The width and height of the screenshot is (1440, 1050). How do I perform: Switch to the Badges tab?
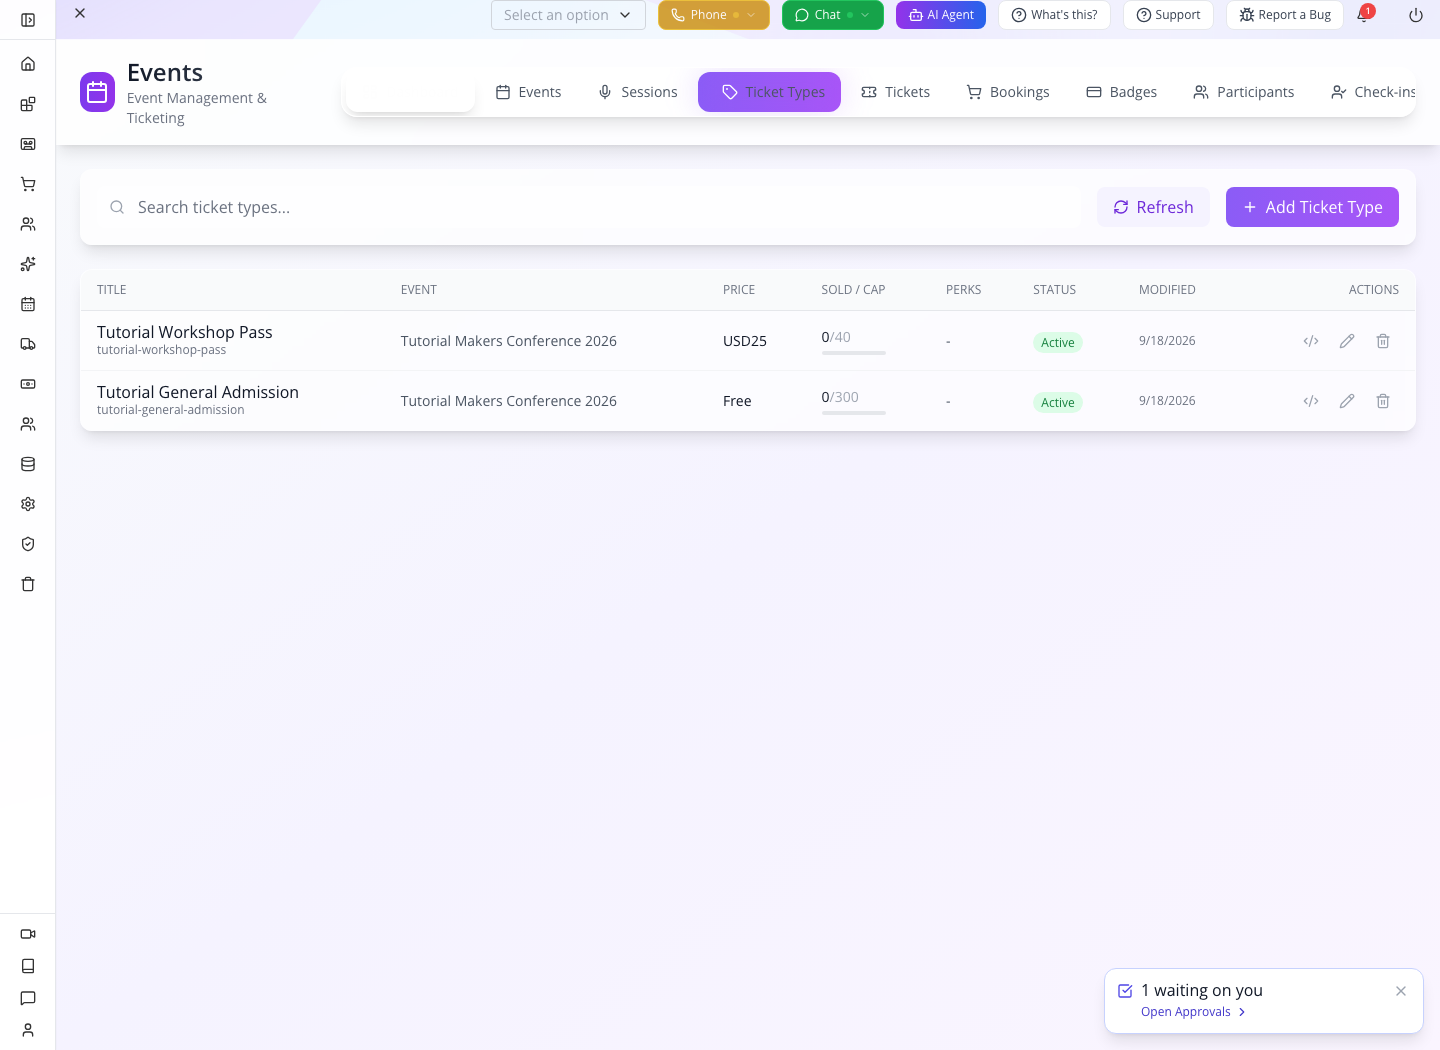tap(1122, 92)
